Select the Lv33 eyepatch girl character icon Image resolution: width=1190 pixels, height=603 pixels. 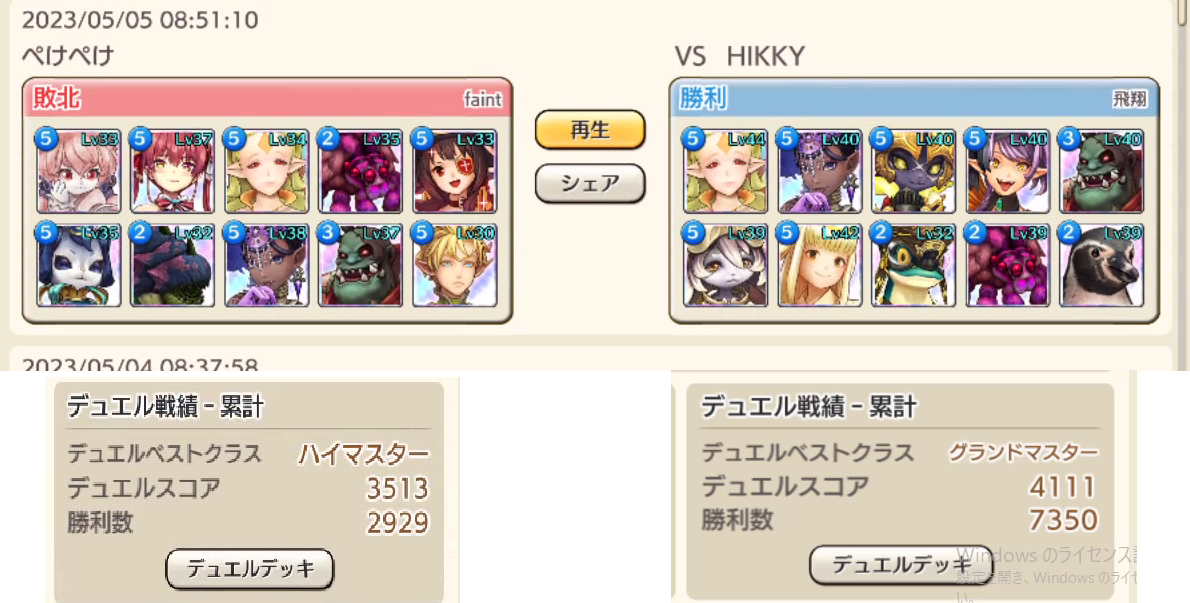[x=455, y=171]
